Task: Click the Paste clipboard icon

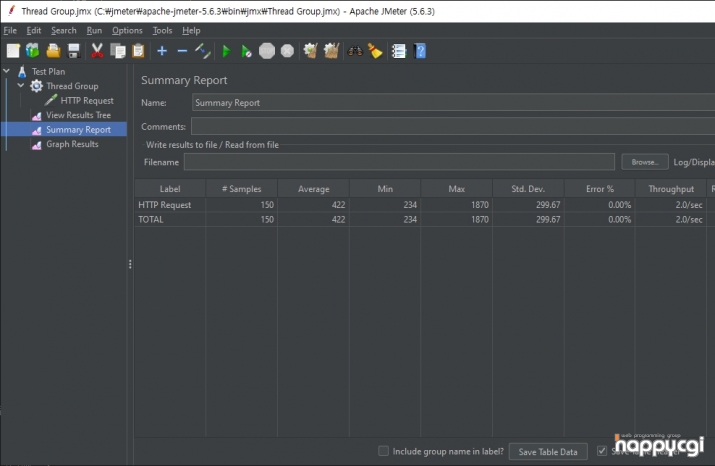Action: [x=138, y=51]
